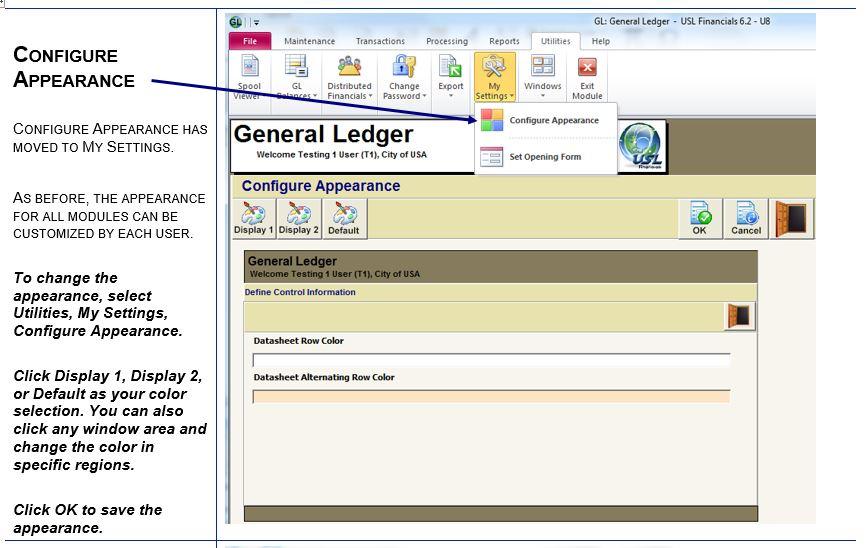The width and height of the screenshot is (868, 548).
Task: Switch to the Processing tab
Action: 447,41
